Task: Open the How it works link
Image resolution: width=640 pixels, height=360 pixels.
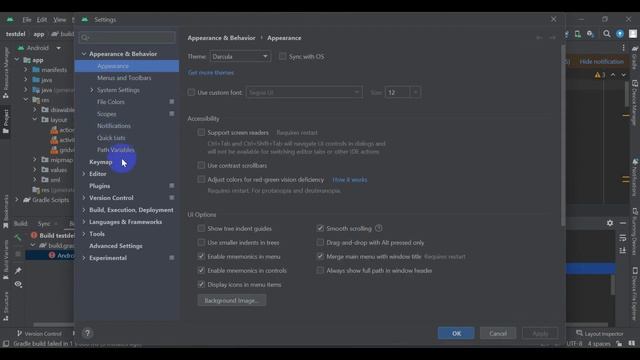Action: click(x=350, y=180)
